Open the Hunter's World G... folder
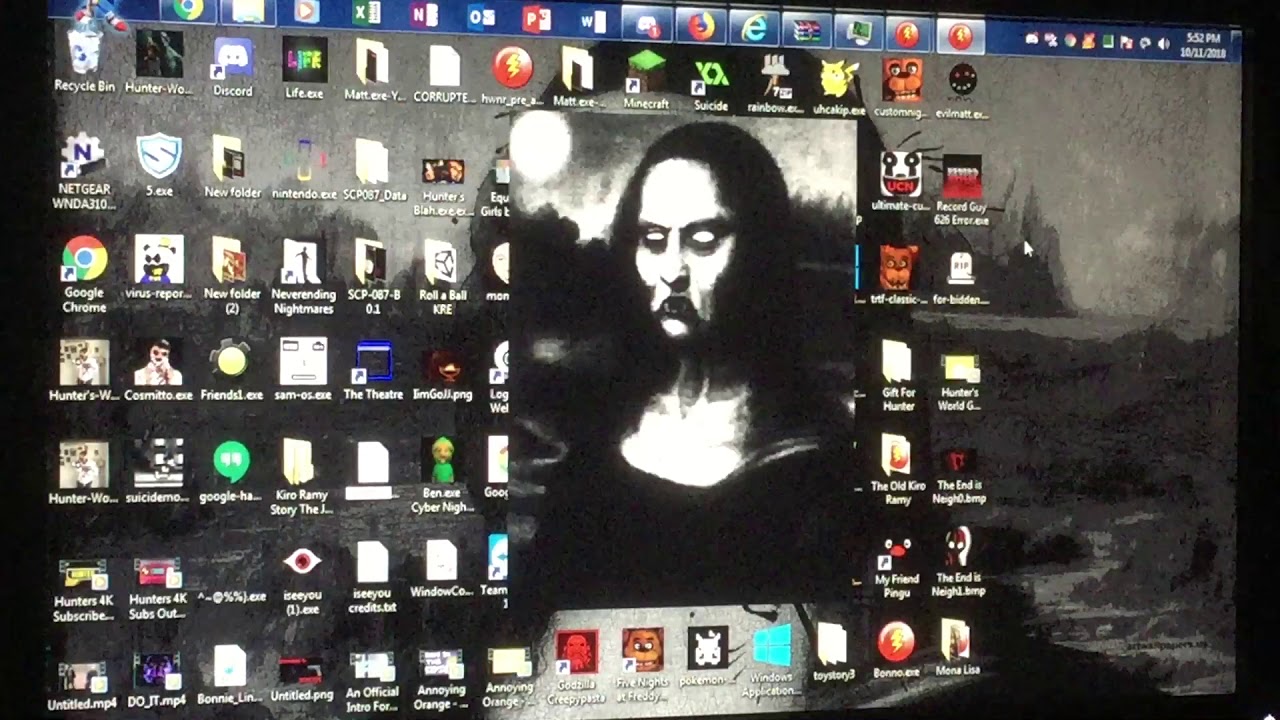This screenshot has height=720, width=1280. pos(959,380)
